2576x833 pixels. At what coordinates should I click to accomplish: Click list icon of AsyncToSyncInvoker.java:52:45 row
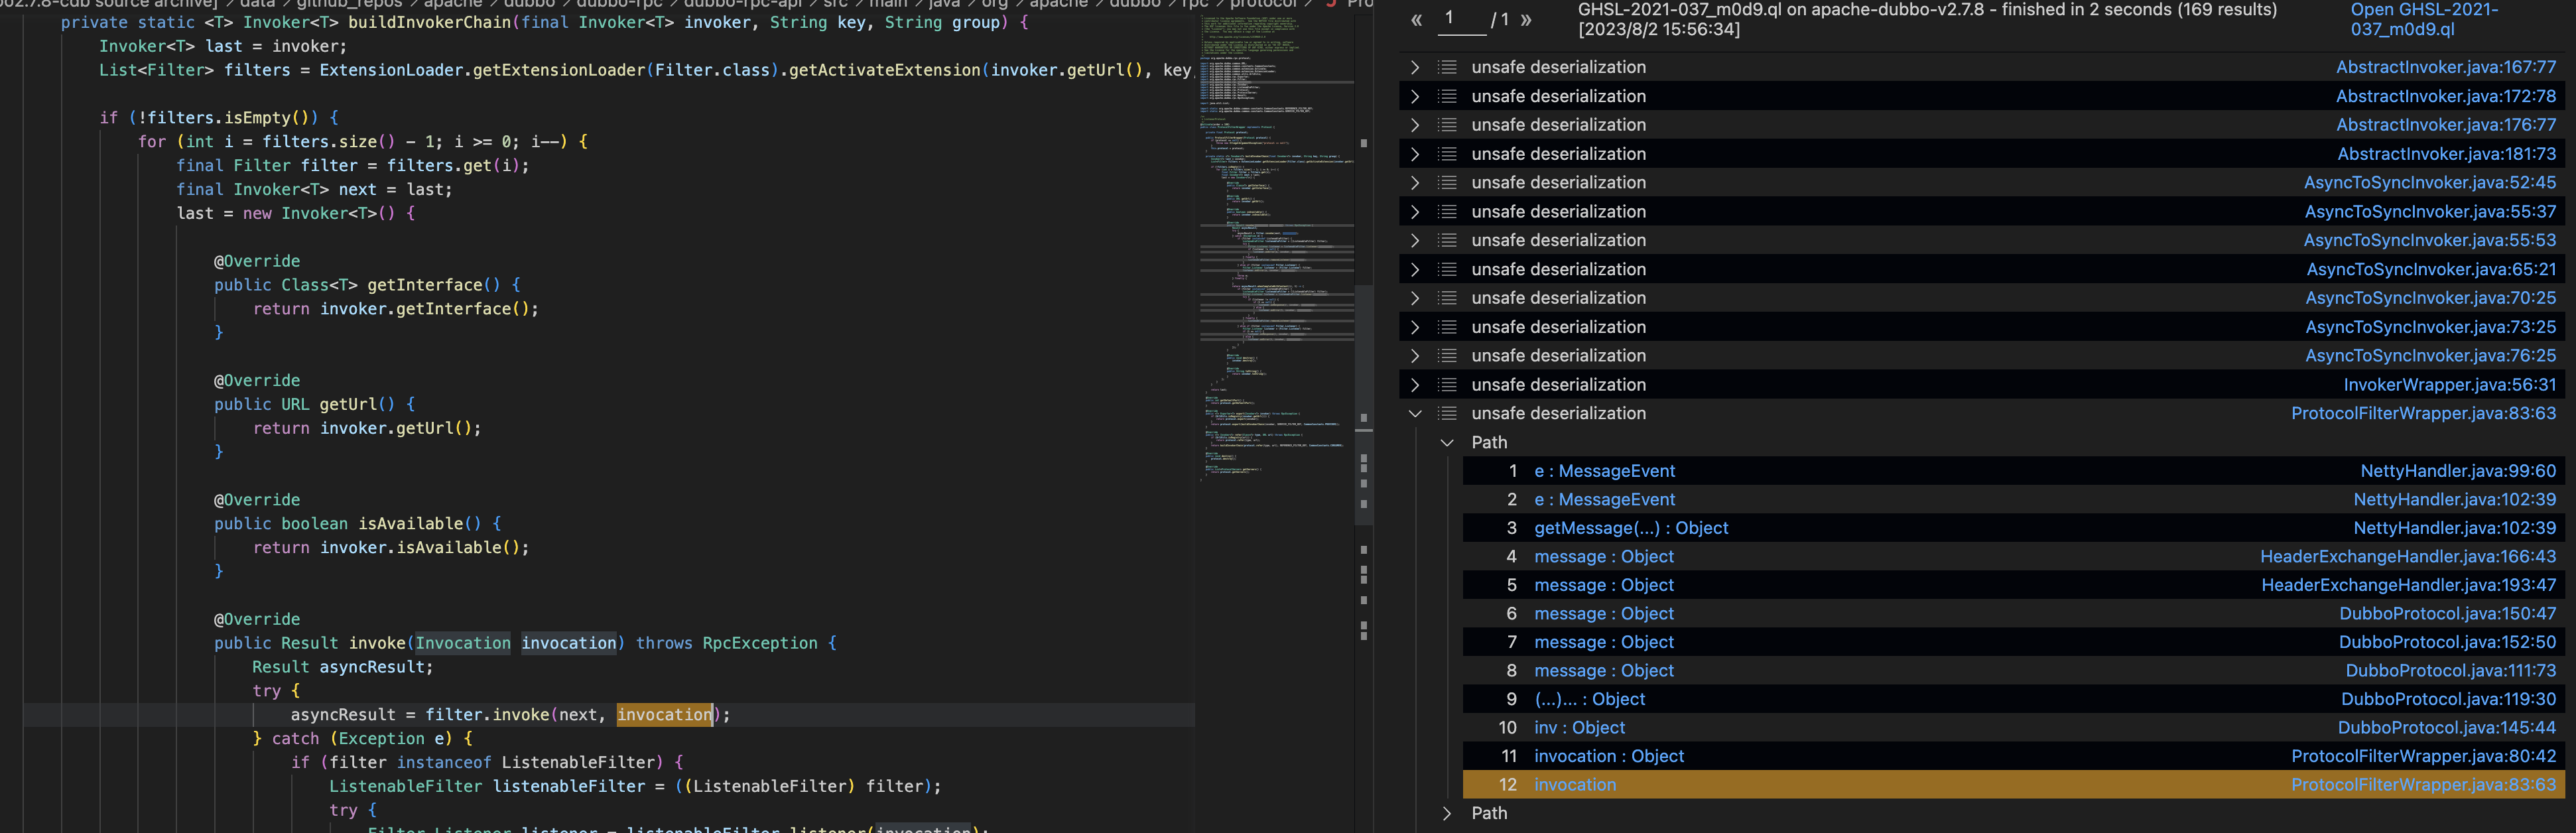(1447, 183)
